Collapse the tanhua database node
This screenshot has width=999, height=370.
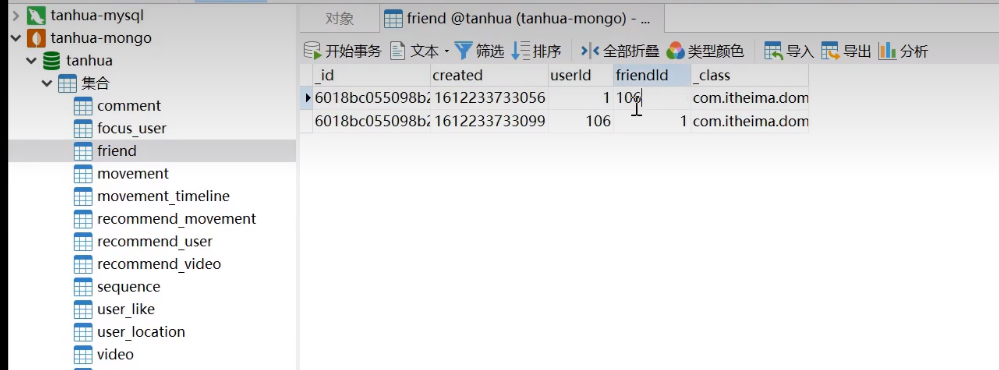(x=31, y=60)
